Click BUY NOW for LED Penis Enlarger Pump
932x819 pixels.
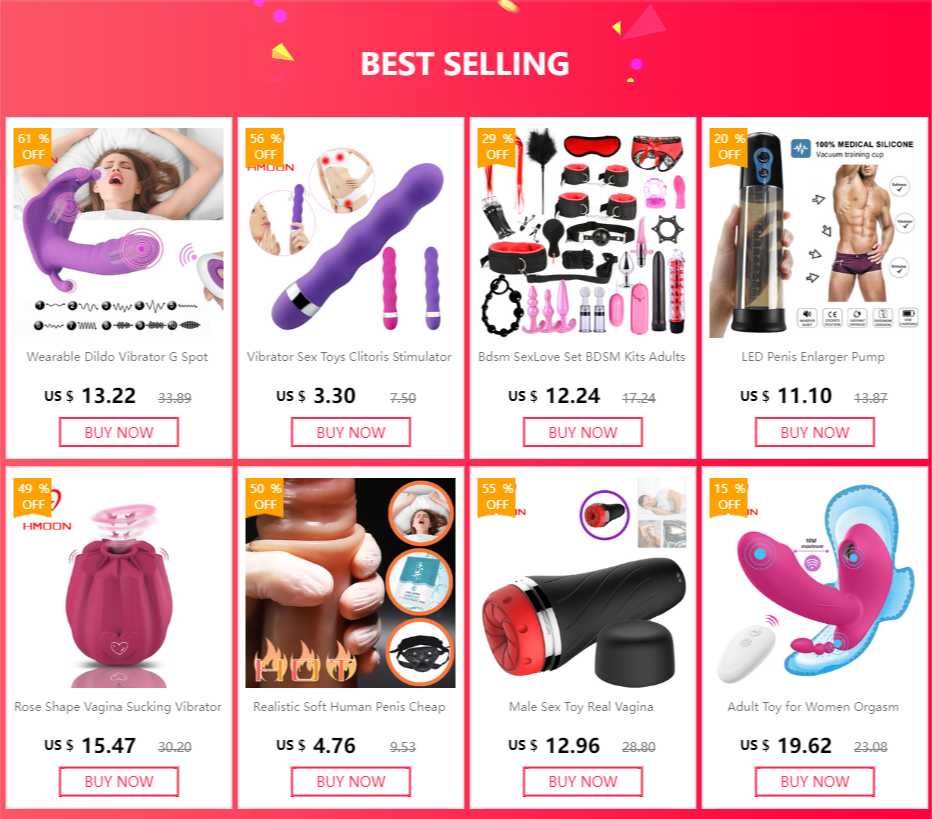click(x=815, y=432)
